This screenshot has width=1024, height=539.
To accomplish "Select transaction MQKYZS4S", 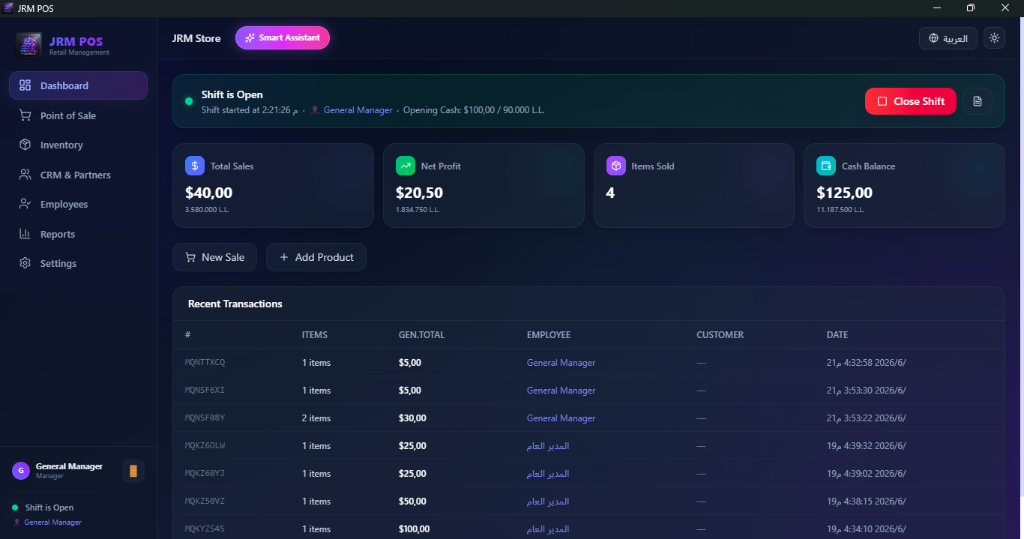I will [588, 529].
